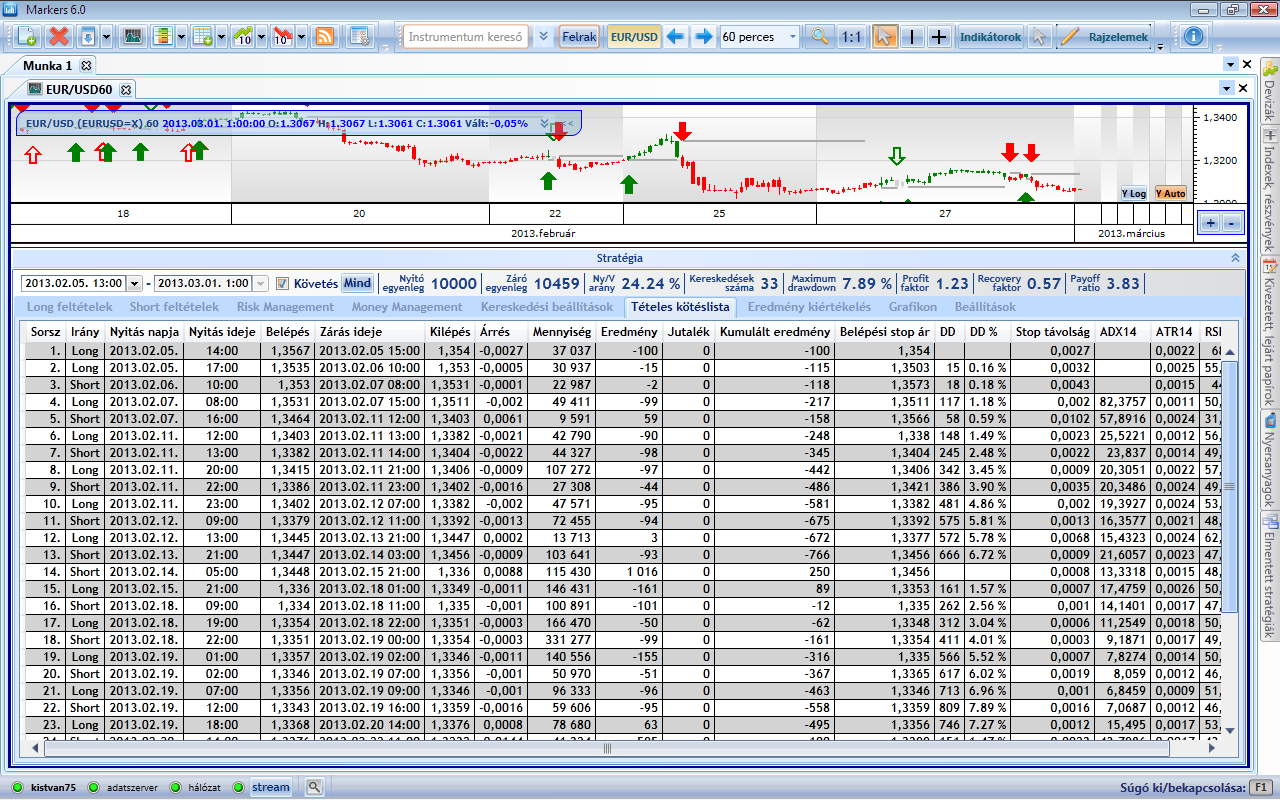Viewport: 1280px width, 800px height.
Task: Open dropdown next to add table icon
Action: [221, 37]
